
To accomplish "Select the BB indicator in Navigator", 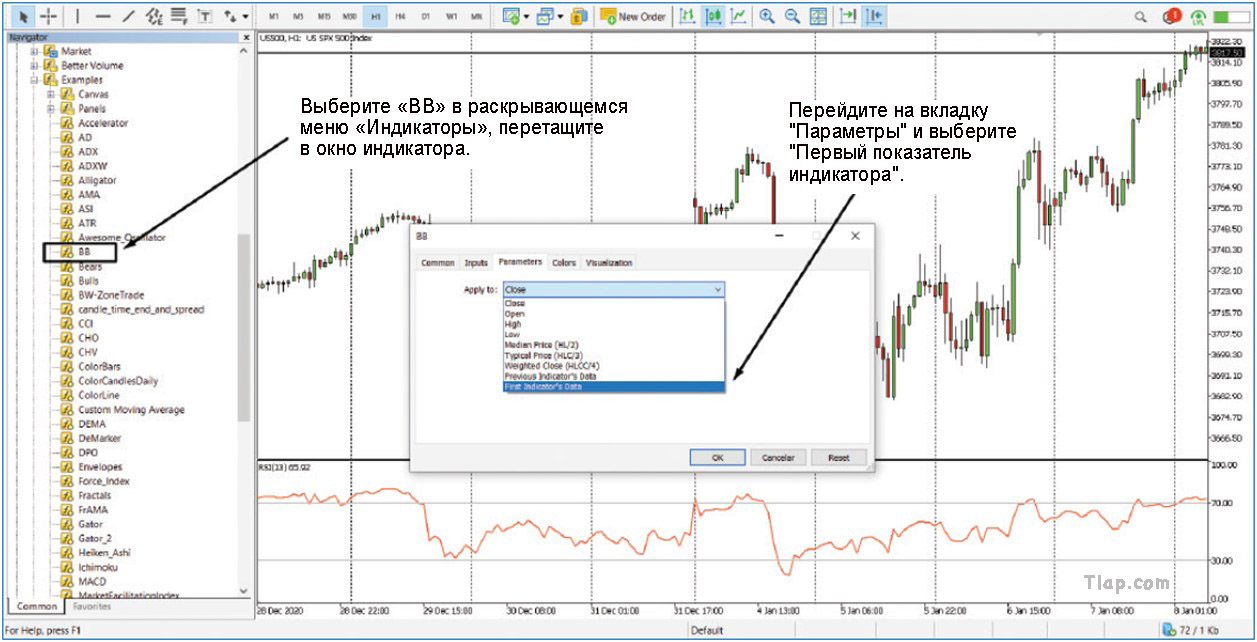I will tap(84, 252).
